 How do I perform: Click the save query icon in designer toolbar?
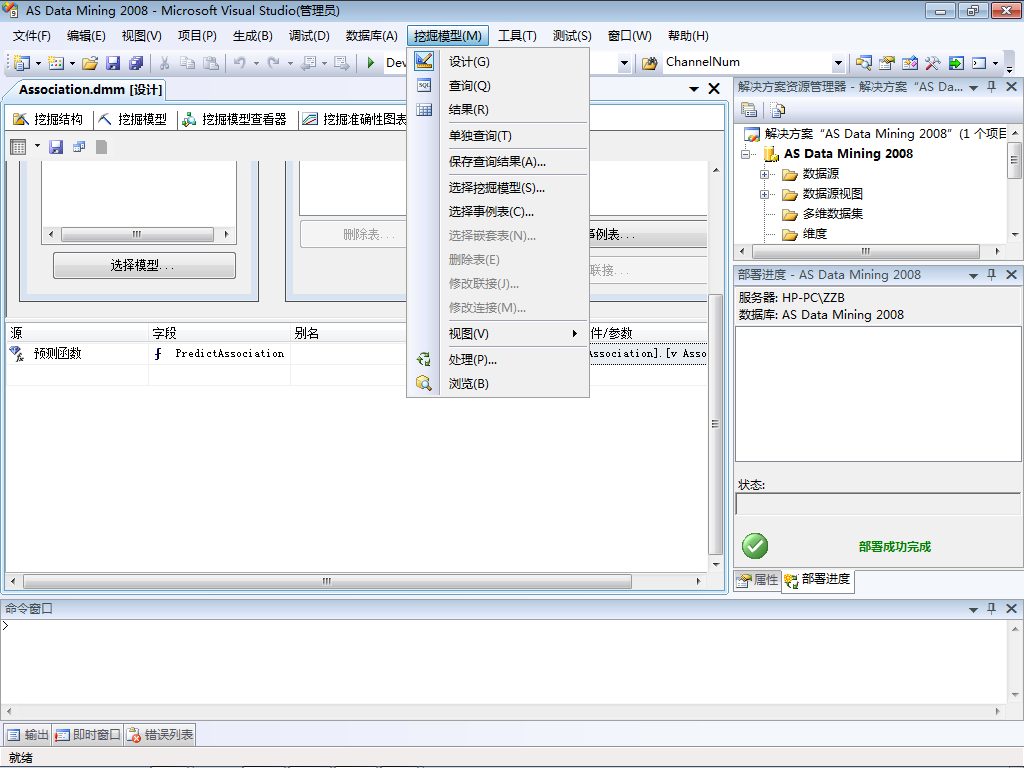coord(56,147)
